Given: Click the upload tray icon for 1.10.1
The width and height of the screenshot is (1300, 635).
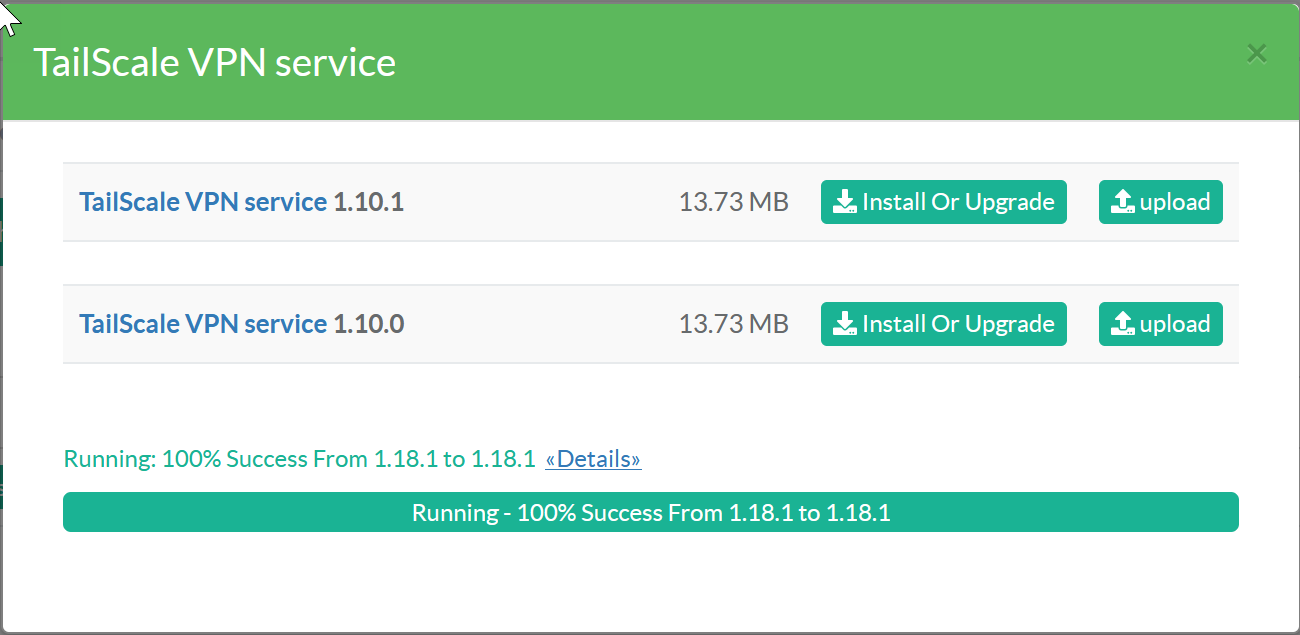Looking at the screenshot, I should pos(1123,202).
